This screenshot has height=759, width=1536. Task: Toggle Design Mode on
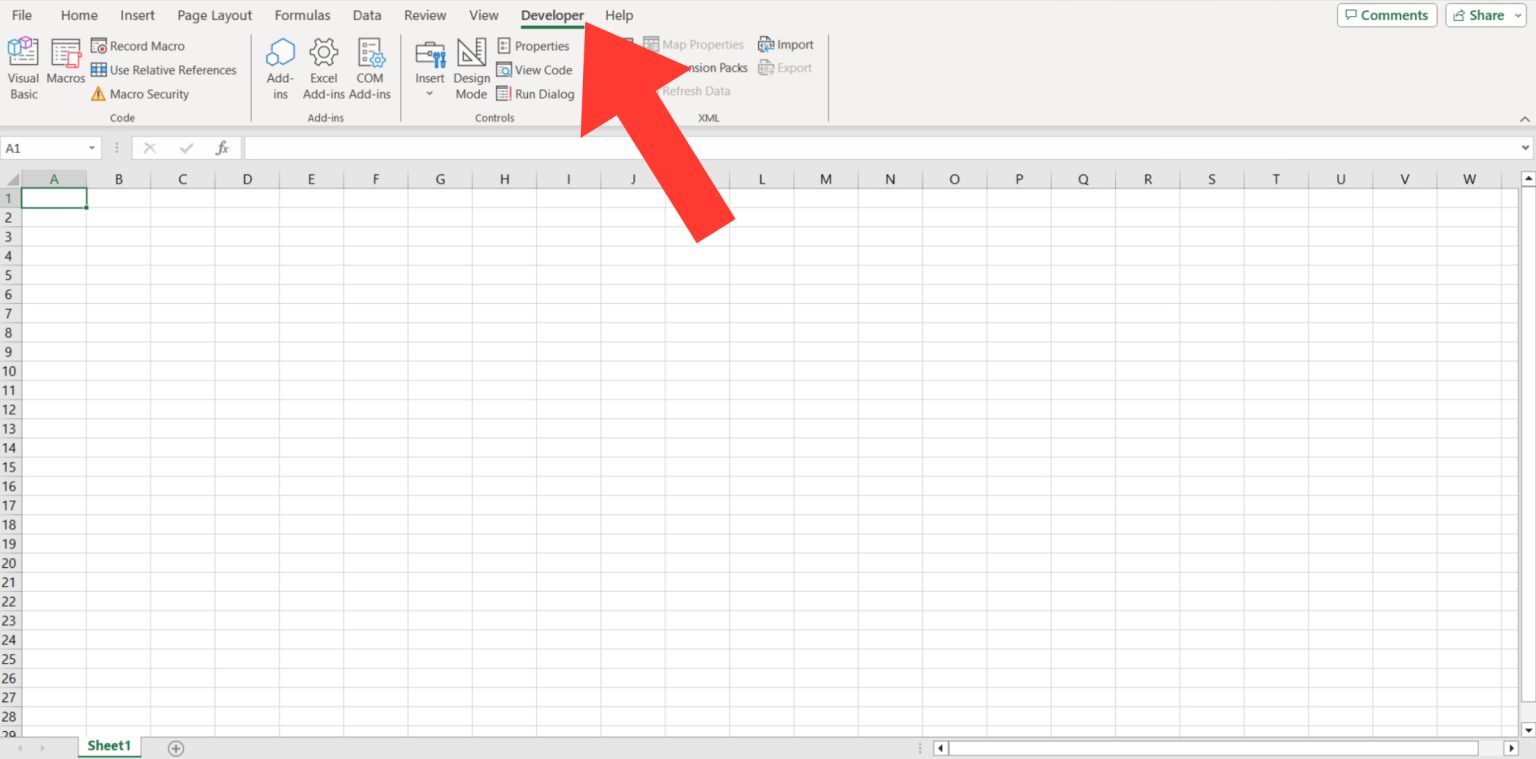click(471, 68)
